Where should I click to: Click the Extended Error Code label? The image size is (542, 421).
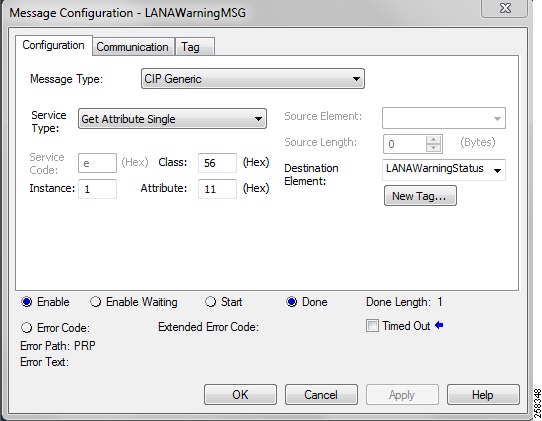pyautogui.click(x=208, y=327)
